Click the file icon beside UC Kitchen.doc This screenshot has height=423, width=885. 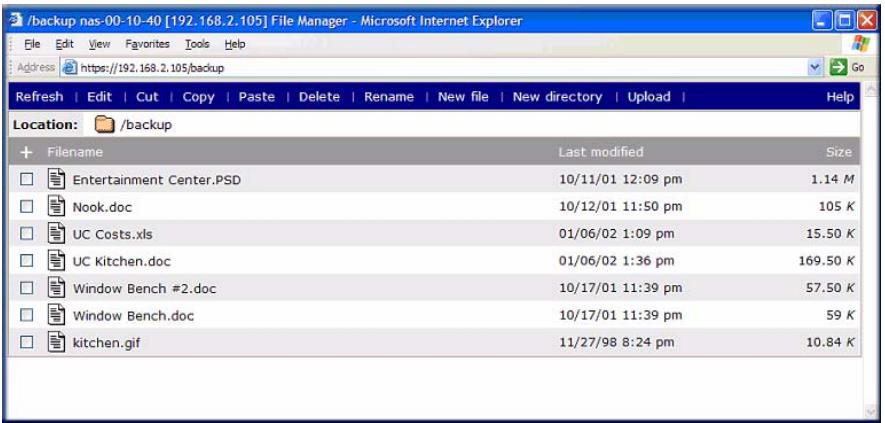click(x=56, y=261)
